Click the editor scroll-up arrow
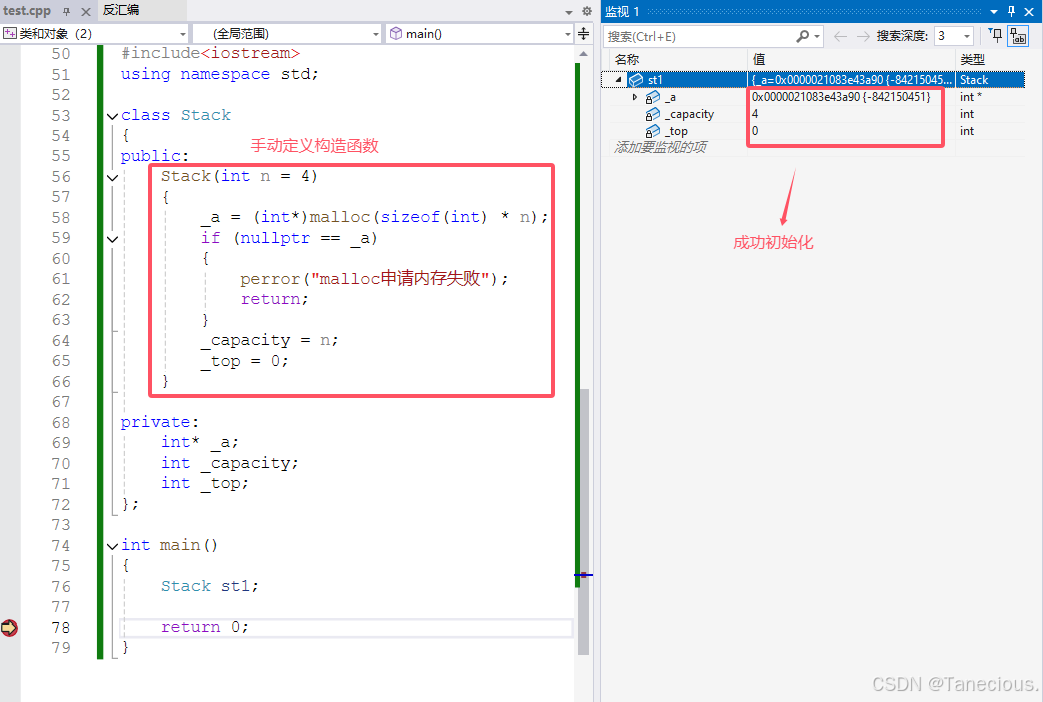The width and height of the screenshot is (1043, 702). tap(583, 54)
